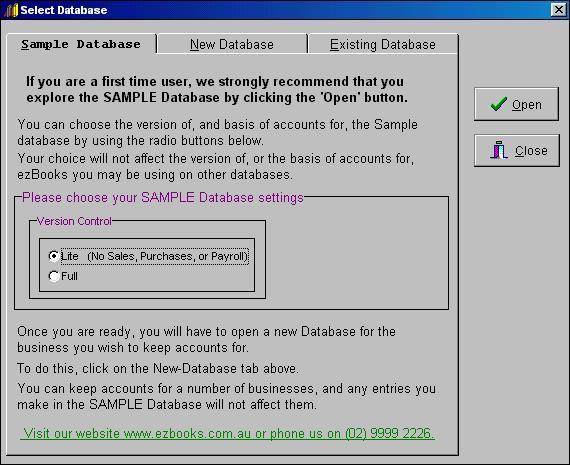Click the Close button label text
570x465 pixels.
pyautogui.click(x=531, y=151)
